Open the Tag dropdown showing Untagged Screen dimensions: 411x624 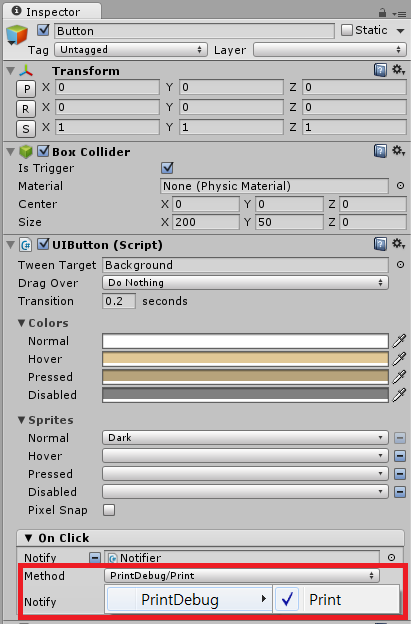click(131, 50)
